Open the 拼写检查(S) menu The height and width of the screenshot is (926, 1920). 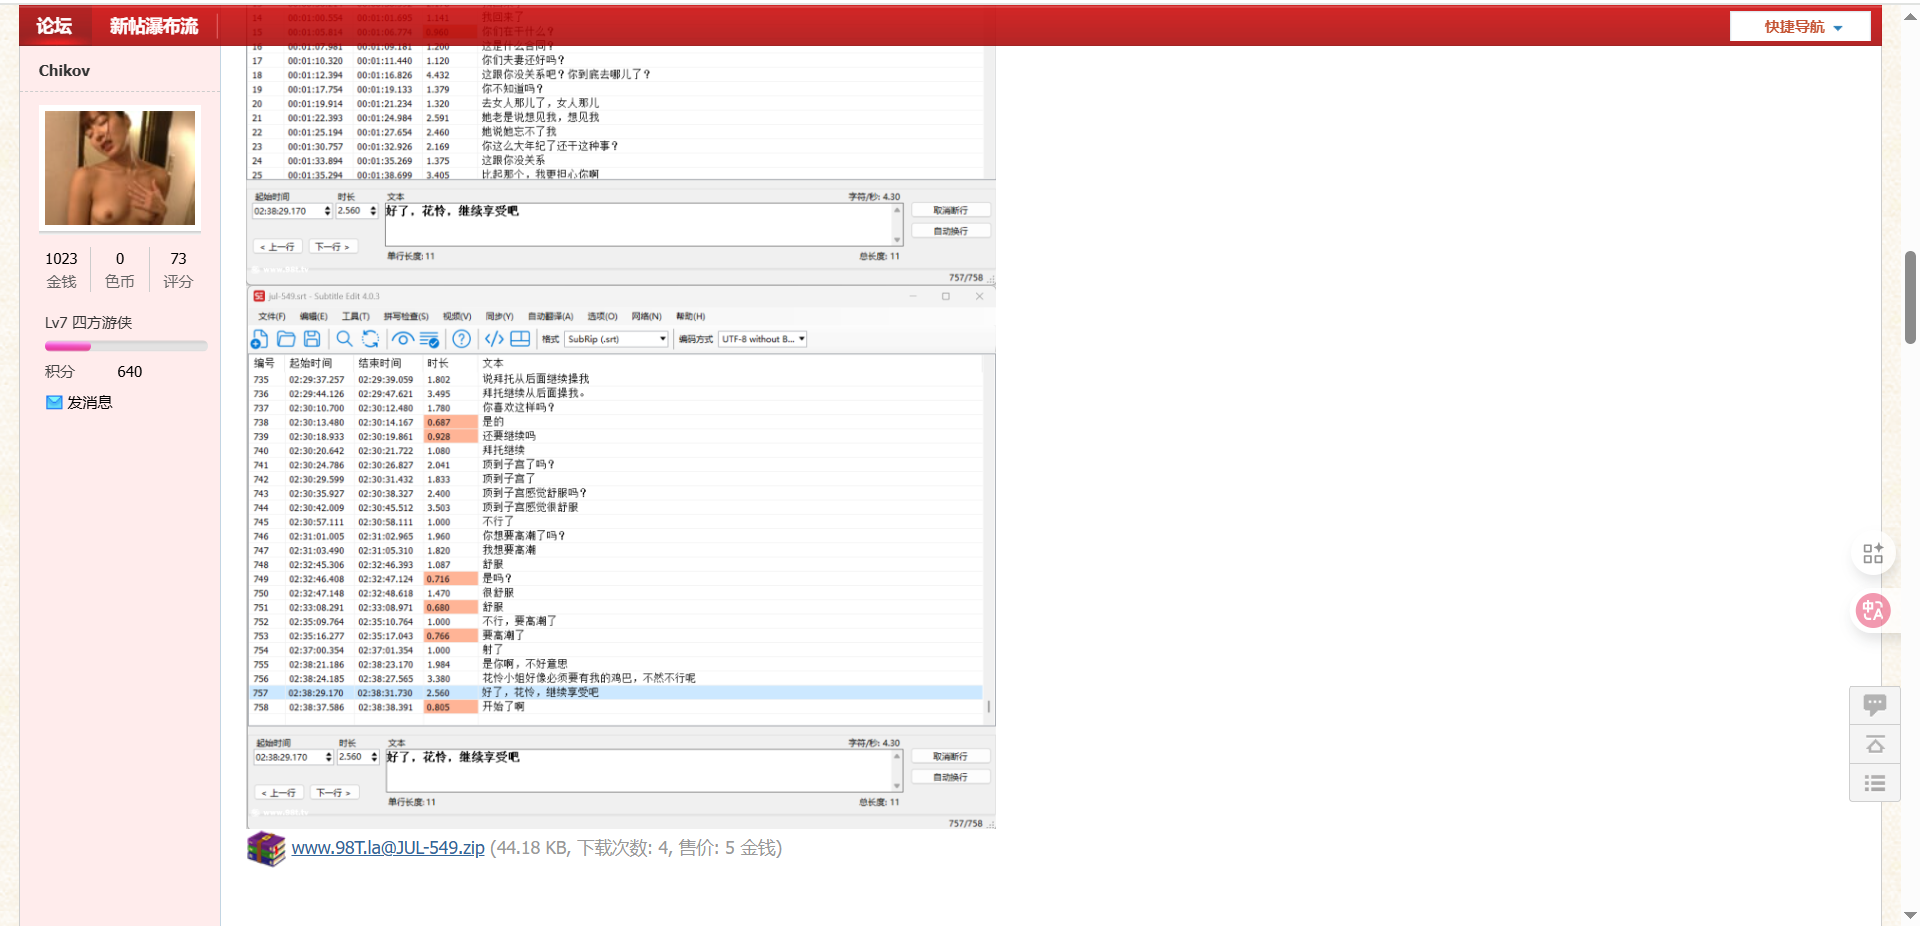click(406, 316)
